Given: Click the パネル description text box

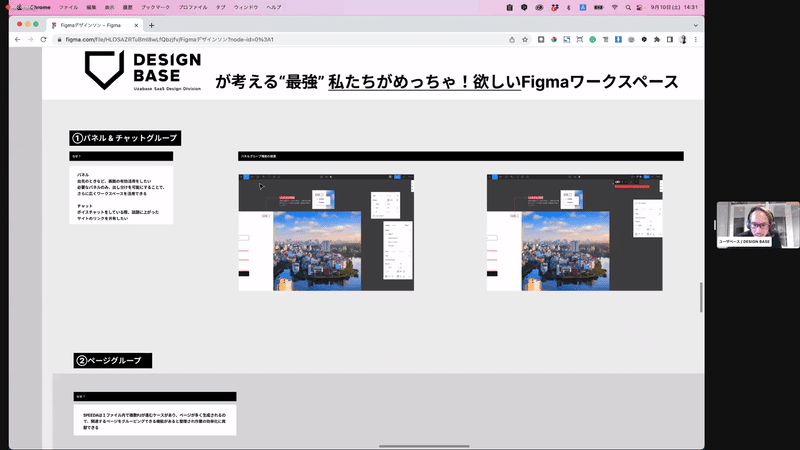Looking at the screenshot, I should pos(121,195).
